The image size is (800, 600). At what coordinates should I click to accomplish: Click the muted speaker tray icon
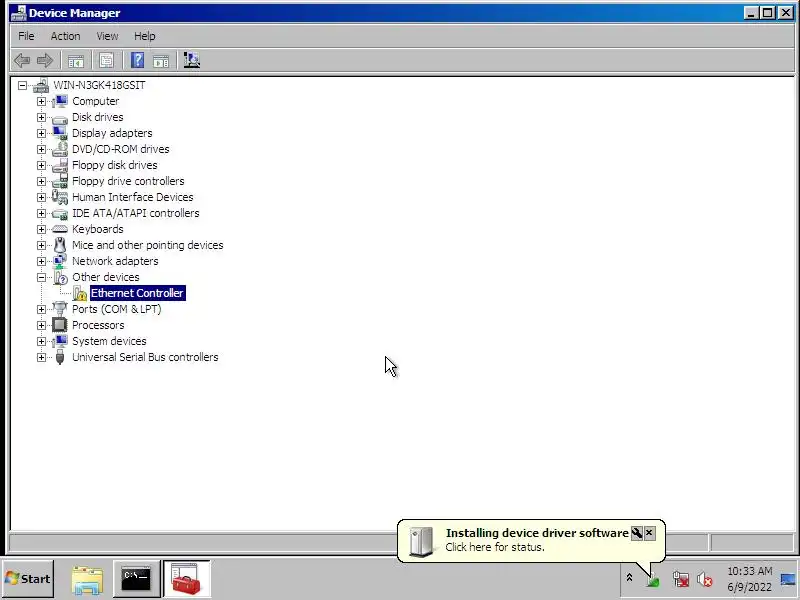click(x=705, y=580)
